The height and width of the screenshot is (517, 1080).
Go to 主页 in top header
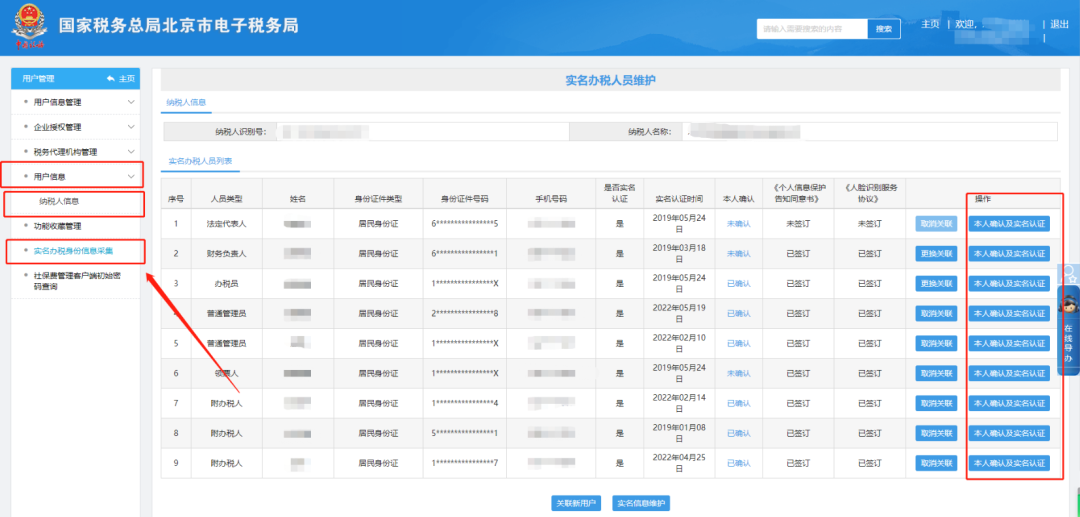930,24
